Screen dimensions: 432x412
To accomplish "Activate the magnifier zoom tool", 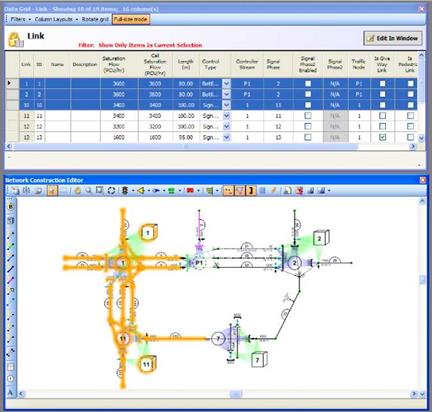I will [x=89, y=191].
